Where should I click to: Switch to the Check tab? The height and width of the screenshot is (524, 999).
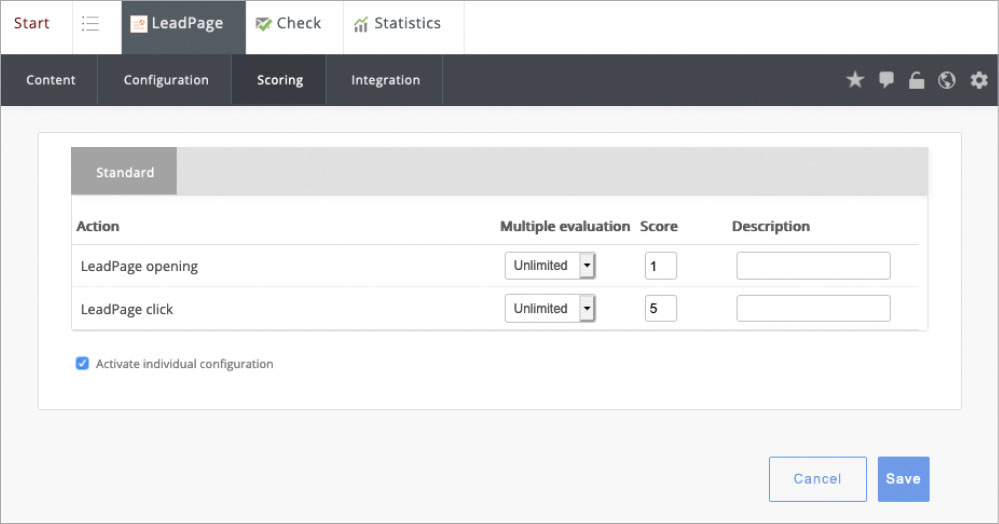coord(288,24)
